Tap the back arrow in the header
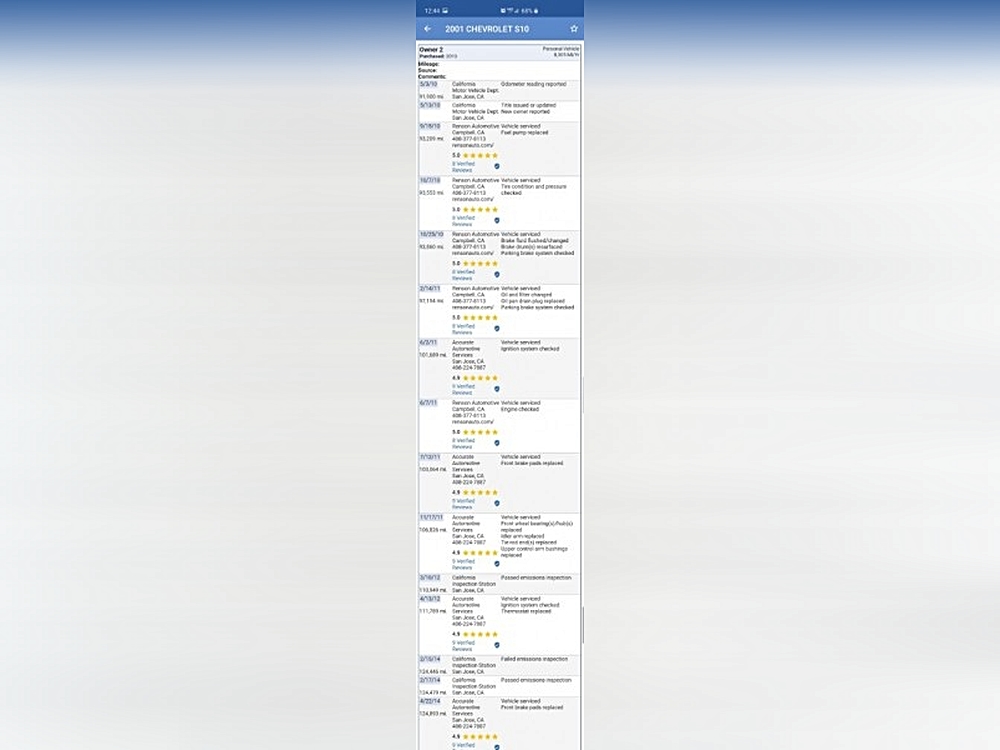Viewport: 1000px width, 750px height. (x=428, y=29)
